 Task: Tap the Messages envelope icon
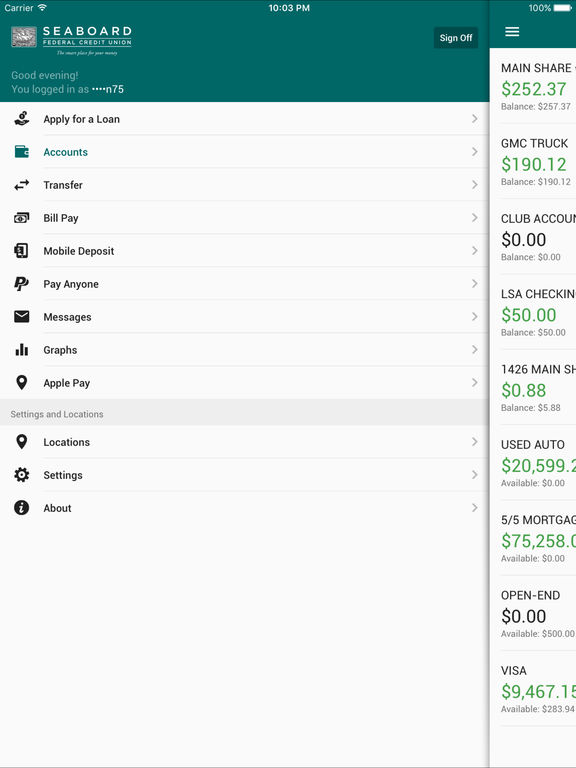[x=22, y=316]
